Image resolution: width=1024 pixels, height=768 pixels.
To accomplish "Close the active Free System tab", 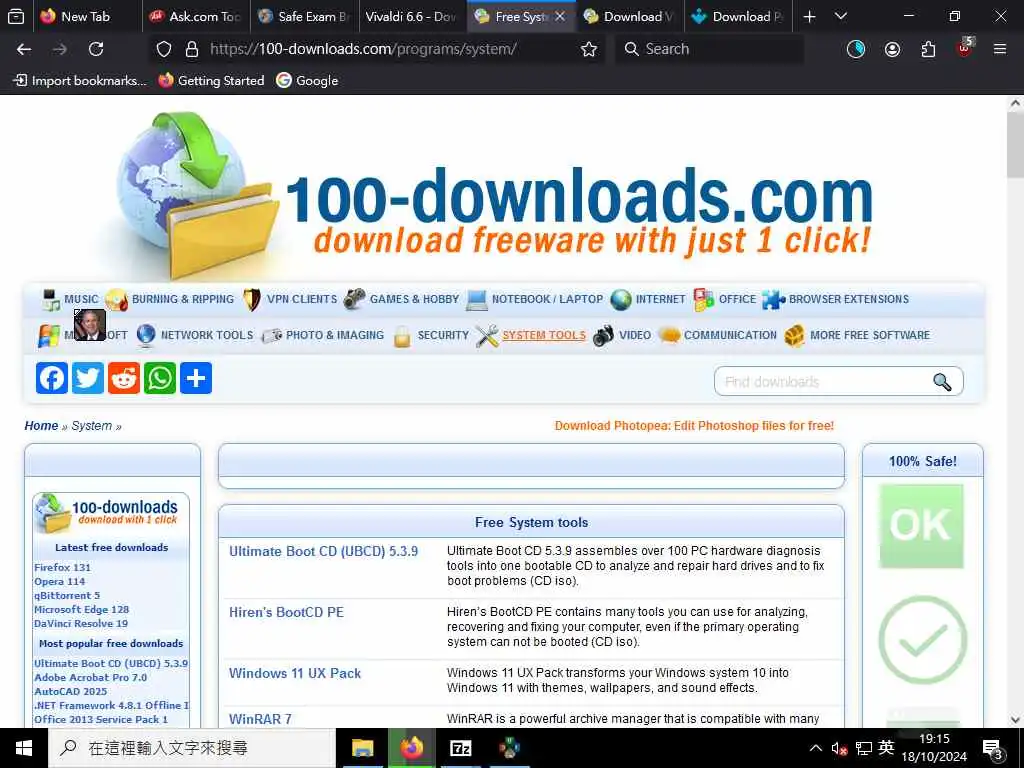I will click(560, 16).
